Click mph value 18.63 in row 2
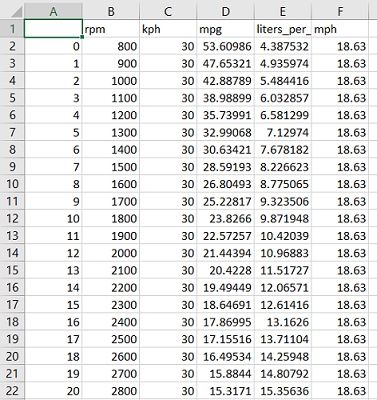Viewport: 377px width, 400px height. tap(340, 46)
